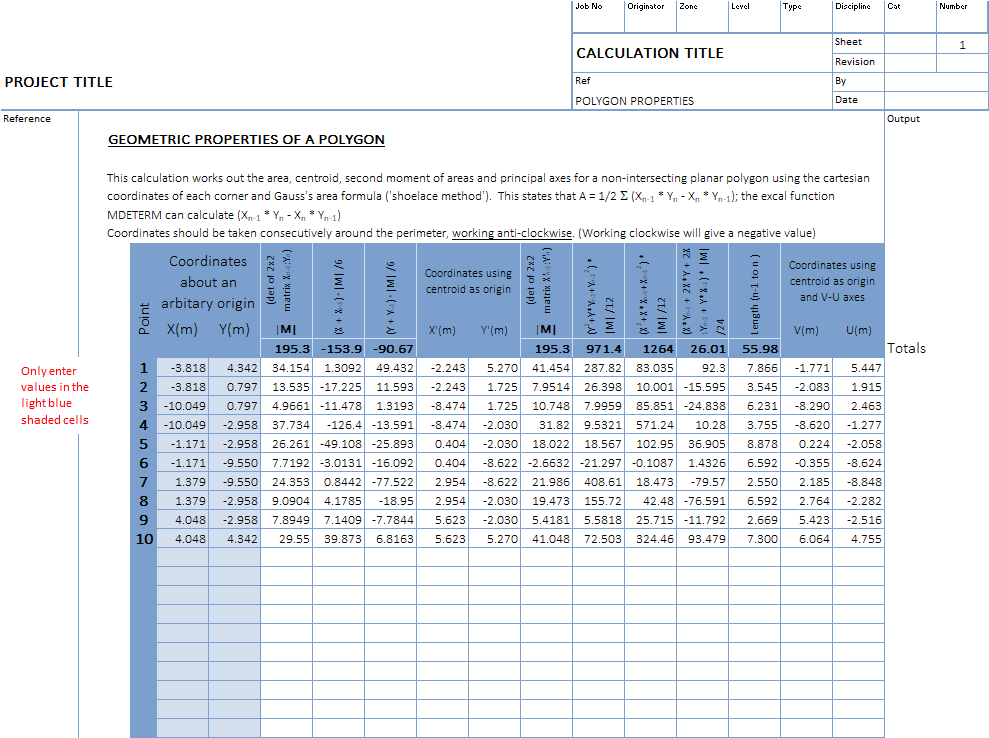Click the X(m) column header
This screenshot has width=989, height=738.
coord(182,329)
